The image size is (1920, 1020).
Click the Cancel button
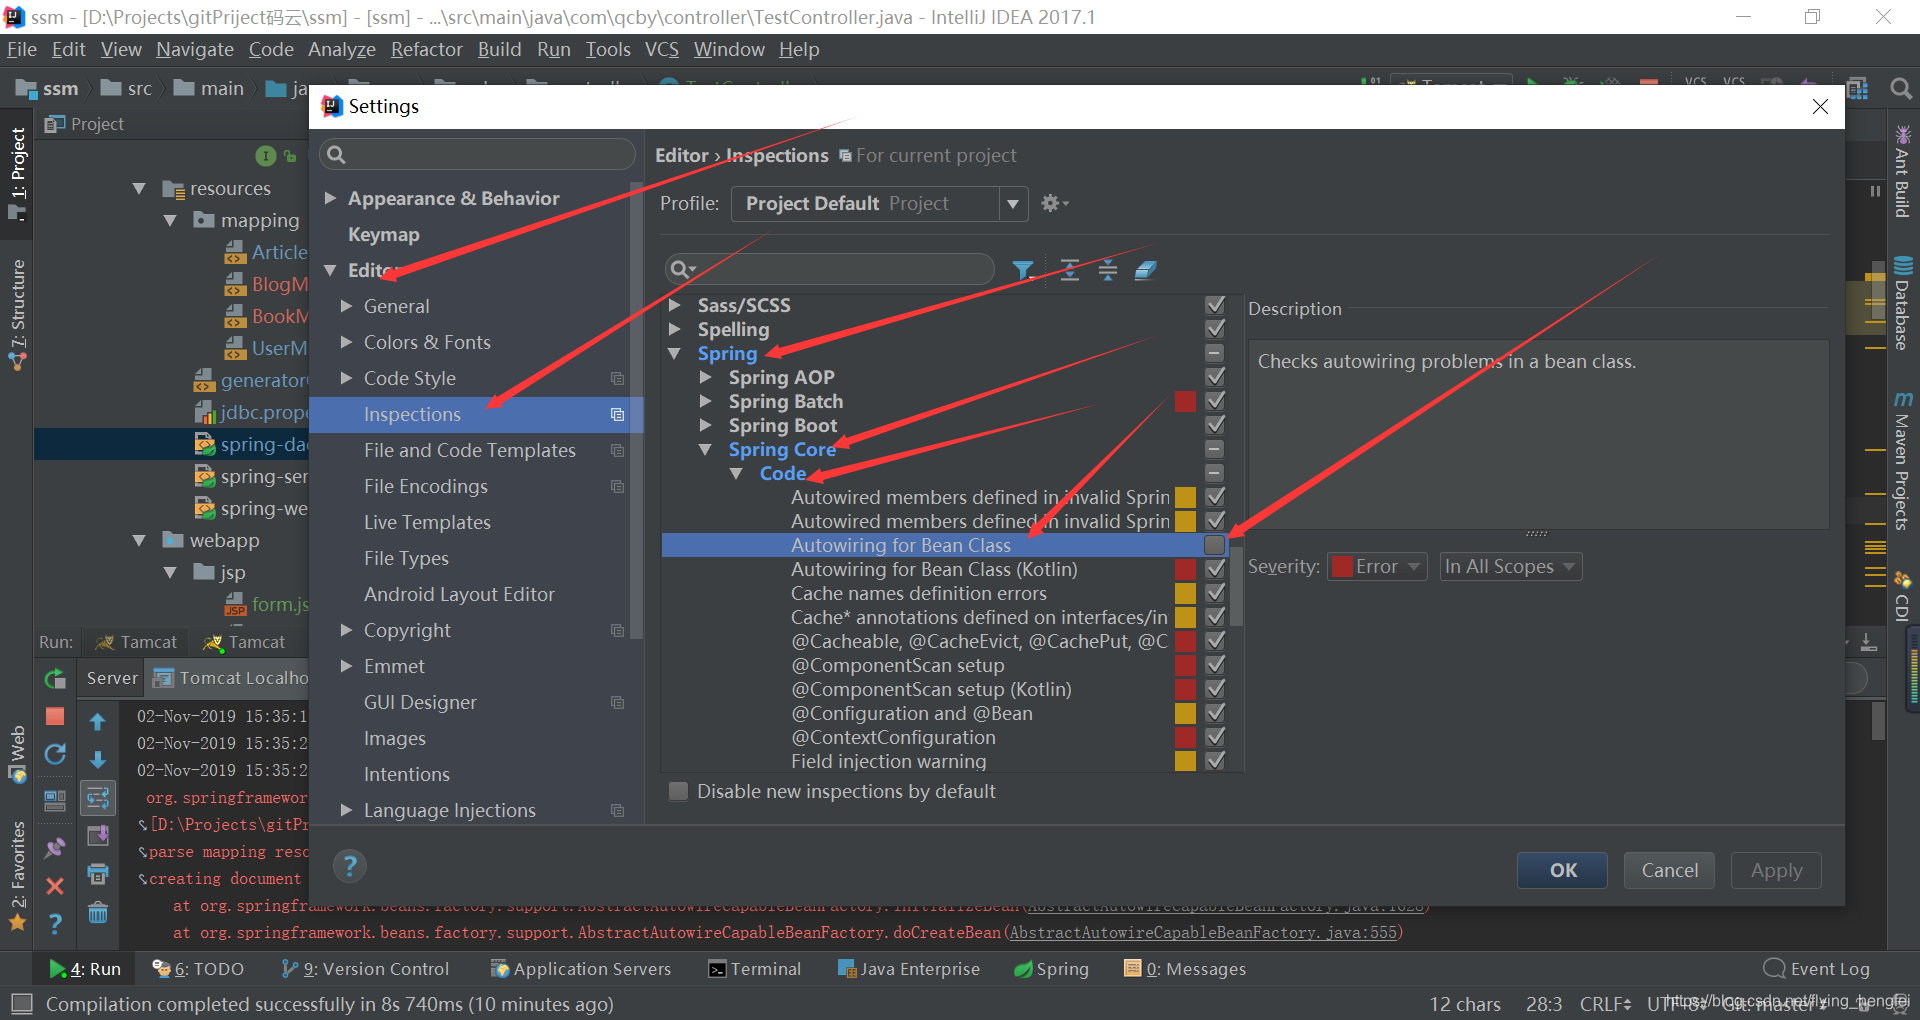coord(1669,870)
